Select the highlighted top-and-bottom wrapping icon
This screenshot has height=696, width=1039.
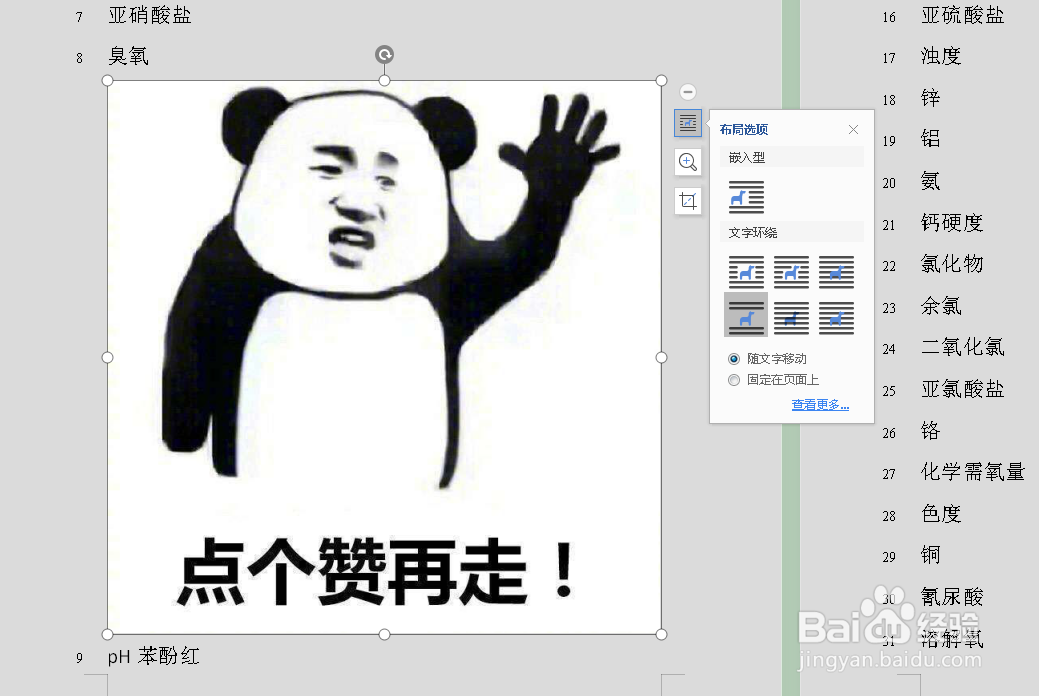[x=746, y=314]
